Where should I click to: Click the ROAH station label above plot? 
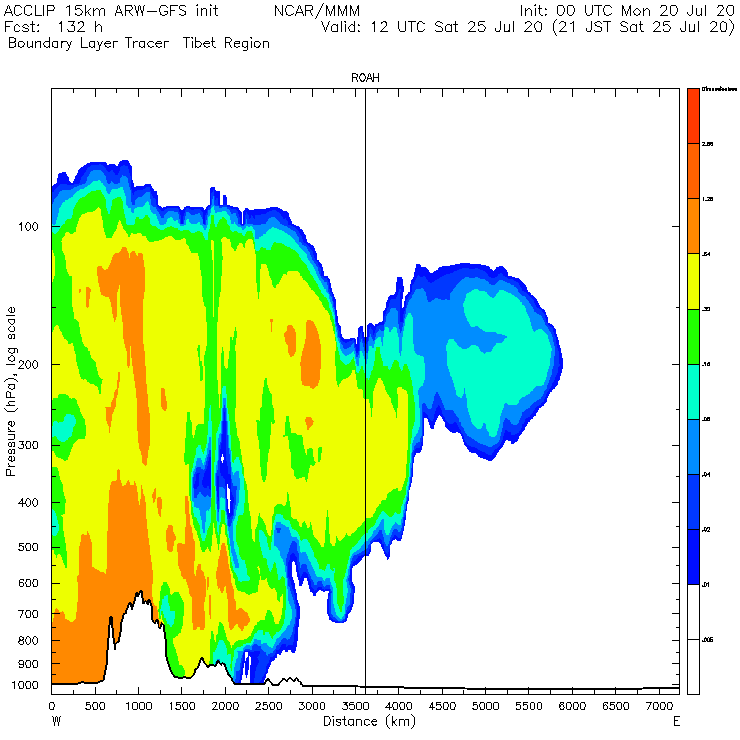pos(365,78)
